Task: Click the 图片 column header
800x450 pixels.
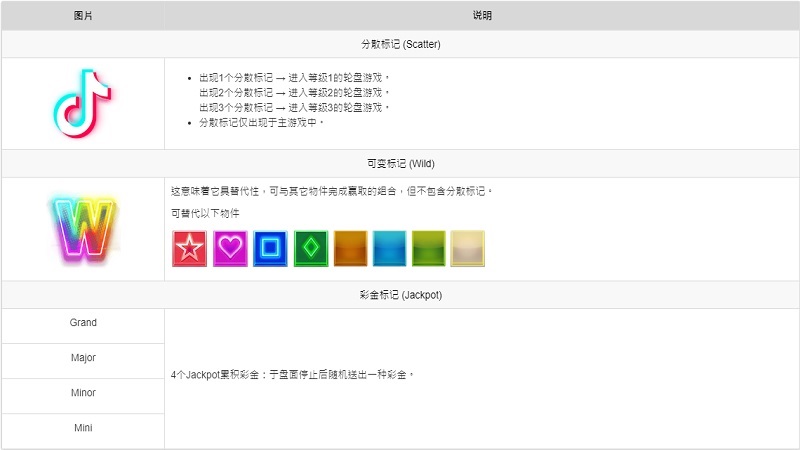Action: [83, 15]
